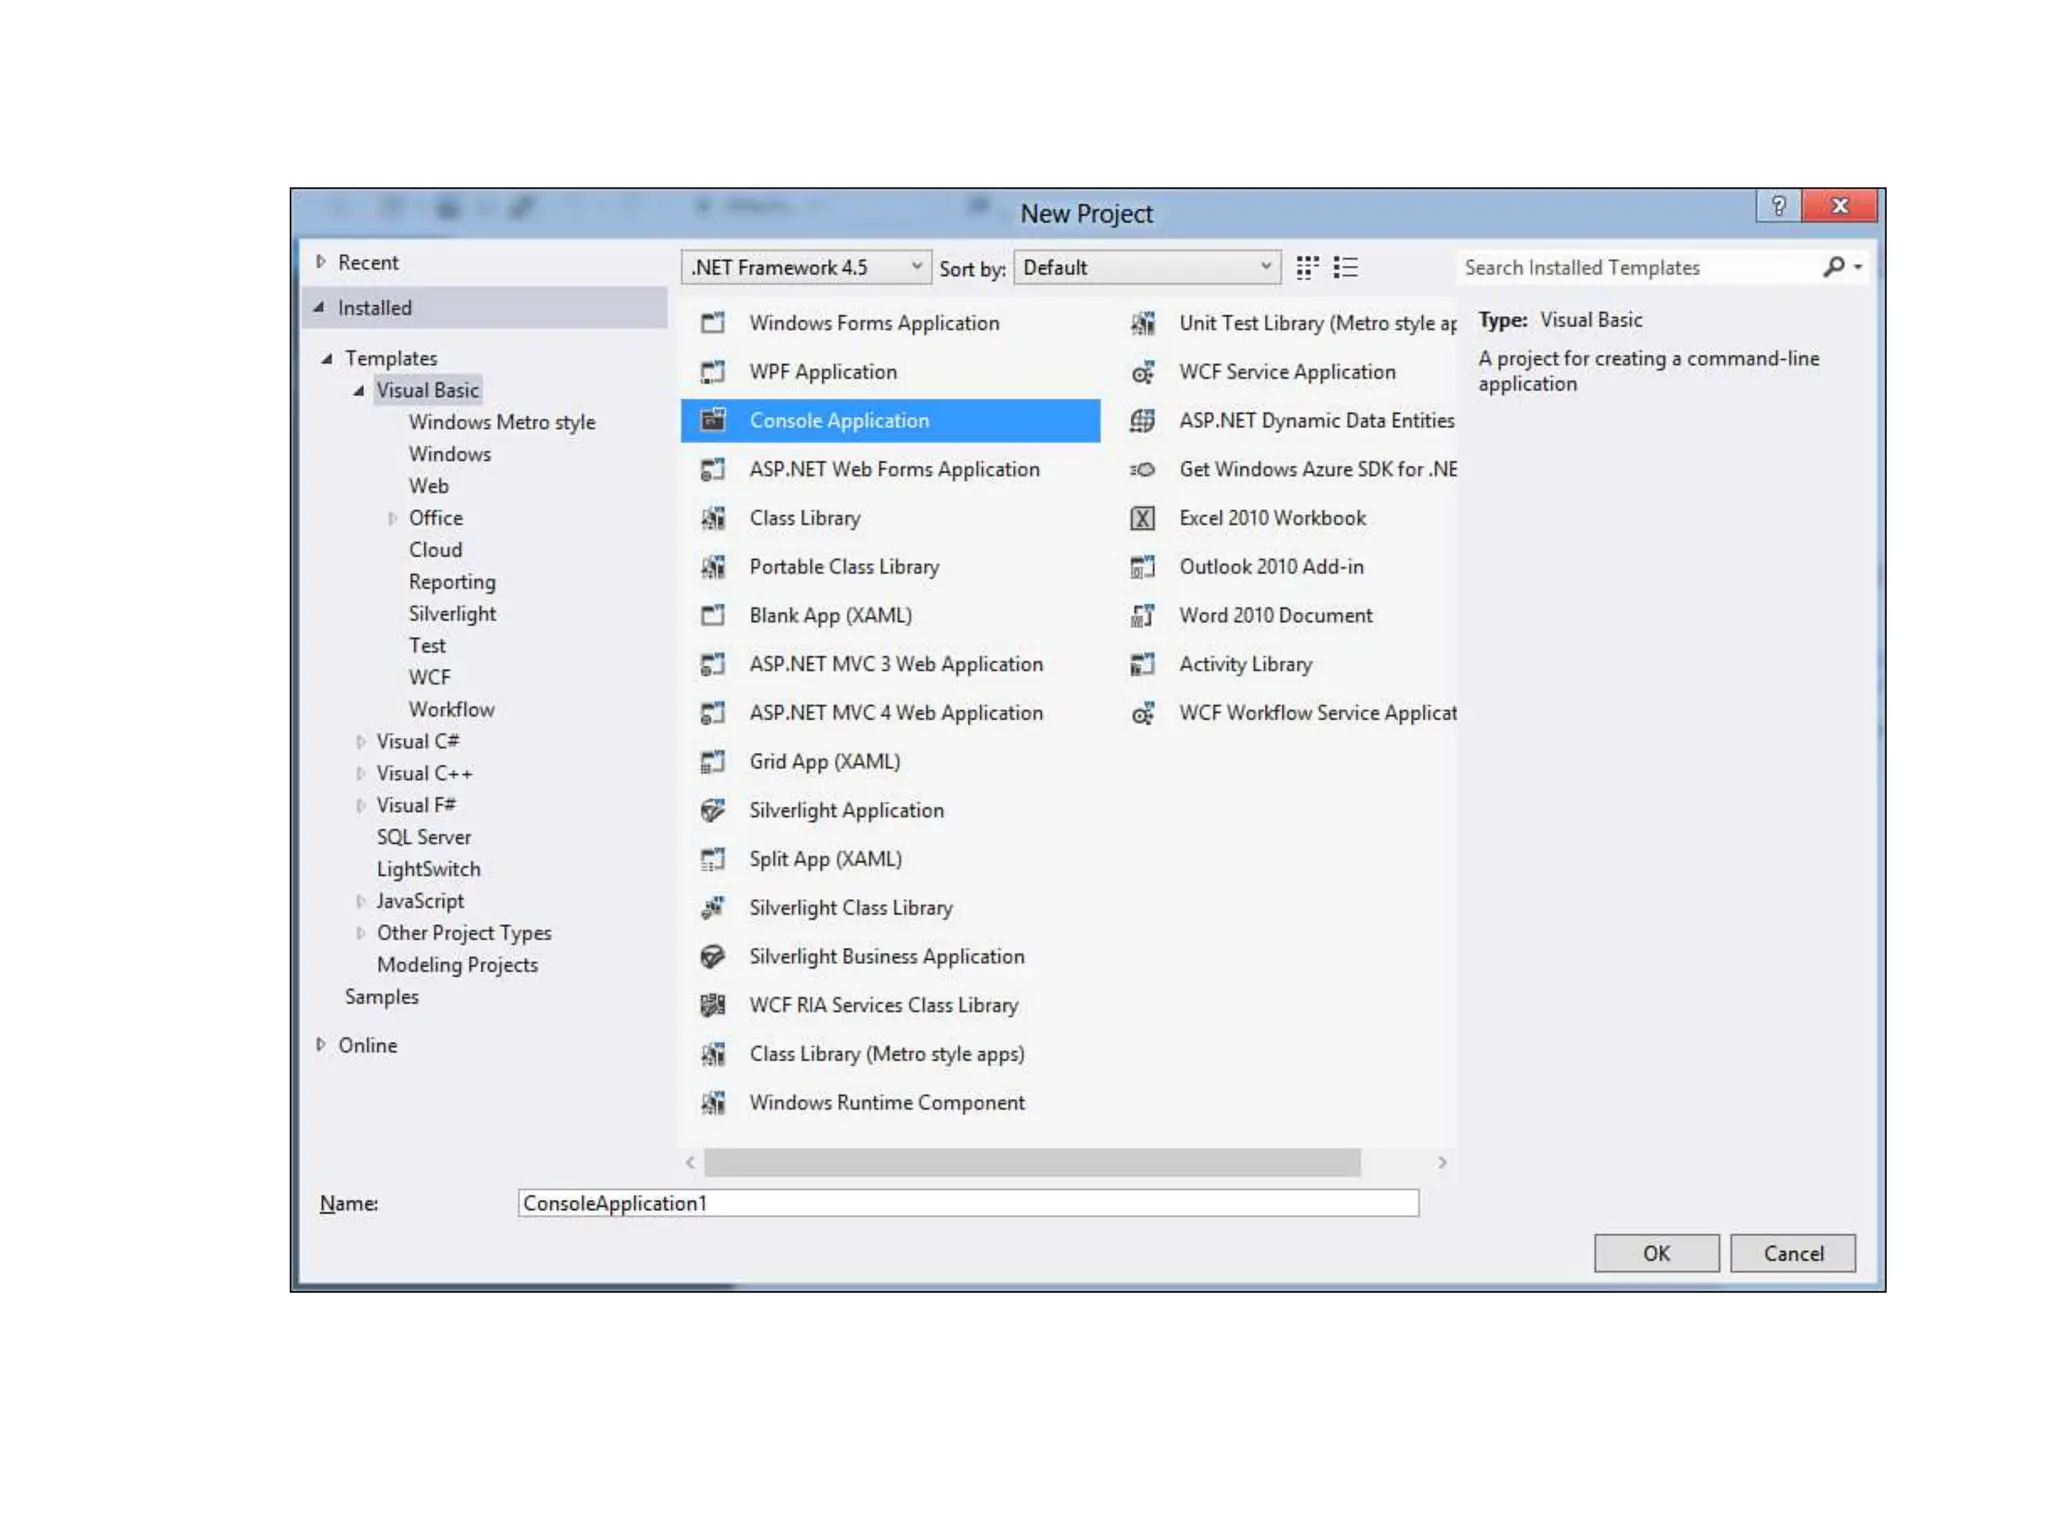Click the Windows Runtime Component icon
The width and height of the screenshot is (2048, 1536).
(712, 1103)
